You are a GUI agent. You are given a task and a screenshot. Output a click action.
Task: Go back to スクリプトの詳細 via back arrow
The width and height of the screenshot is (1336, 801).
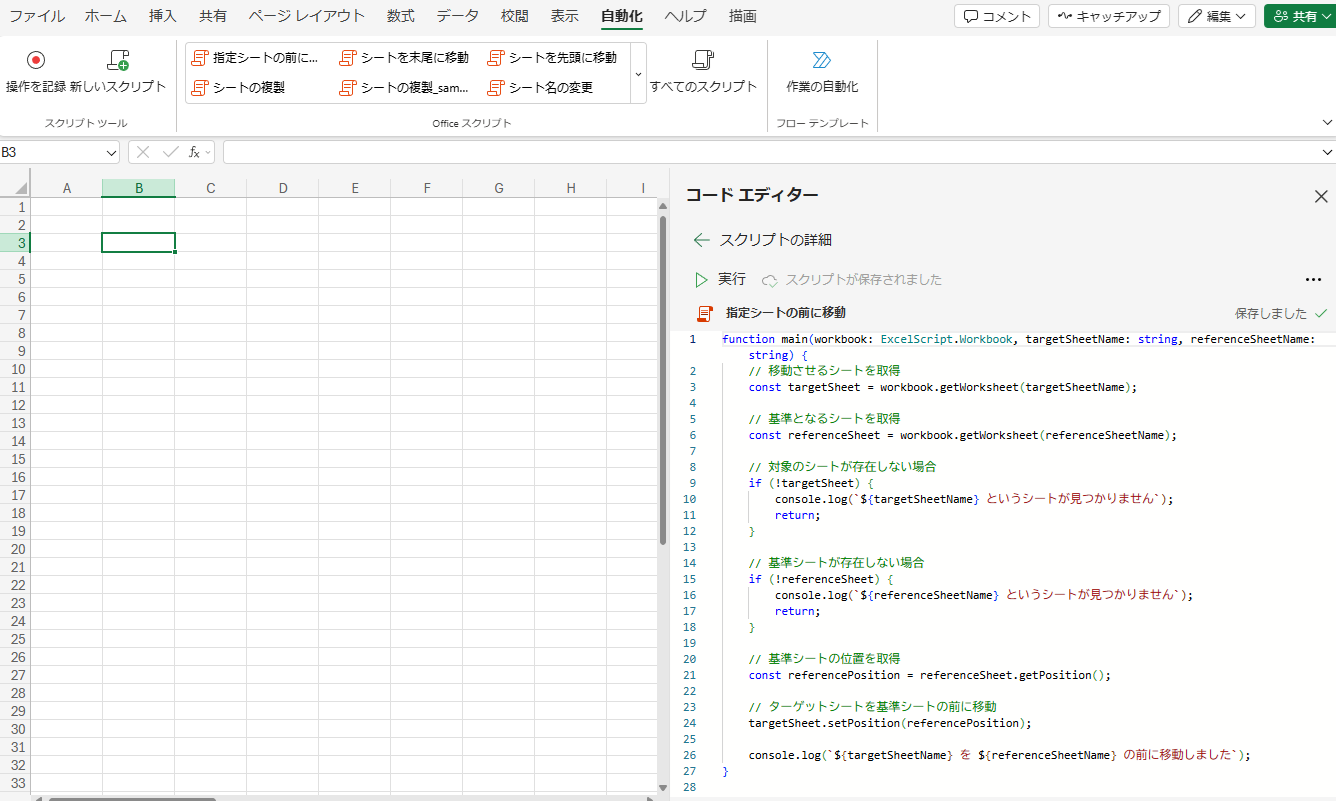pos(701,240)
